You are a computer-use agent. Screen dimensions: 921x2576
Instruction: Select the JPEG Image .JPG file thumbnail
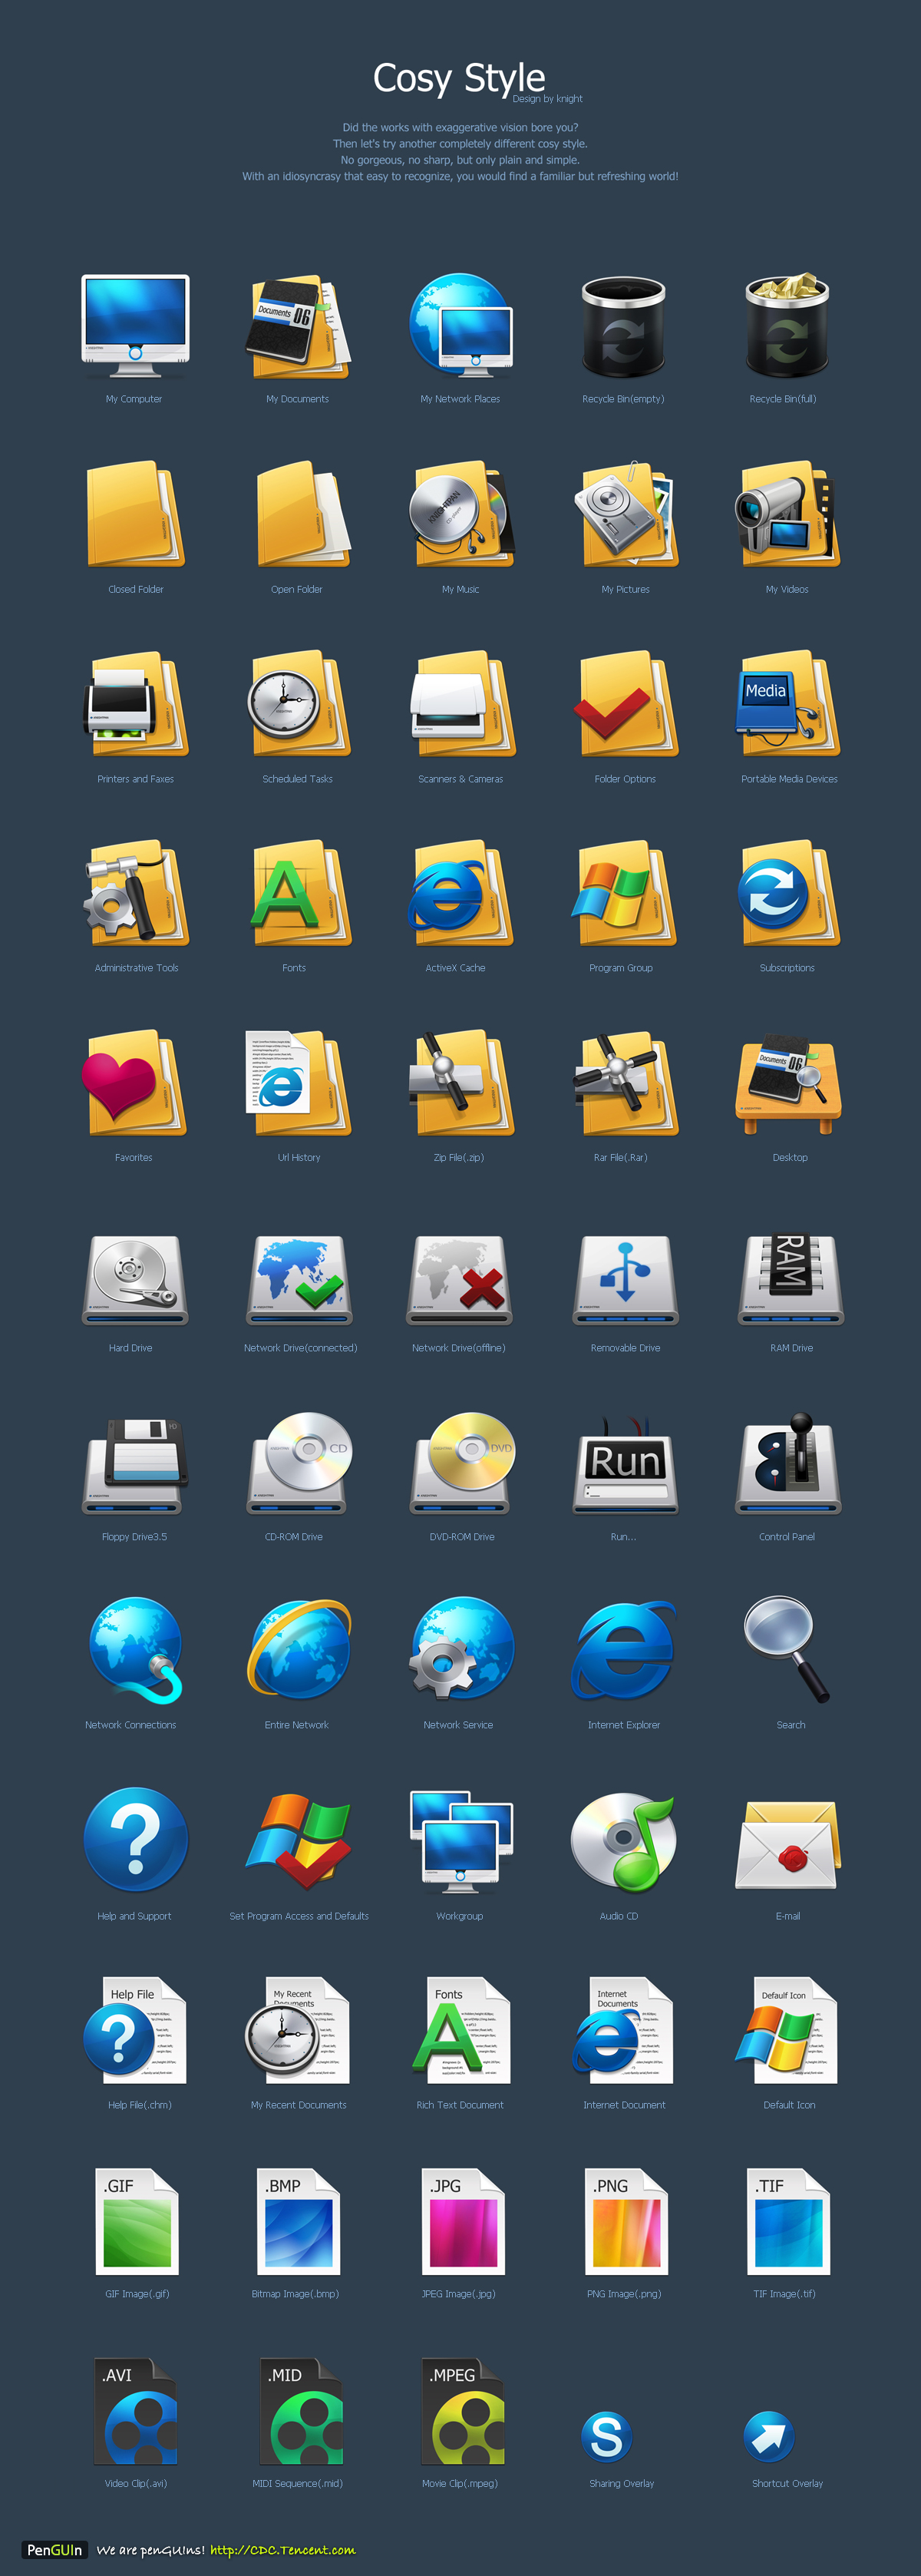[x=463, y=2221]
